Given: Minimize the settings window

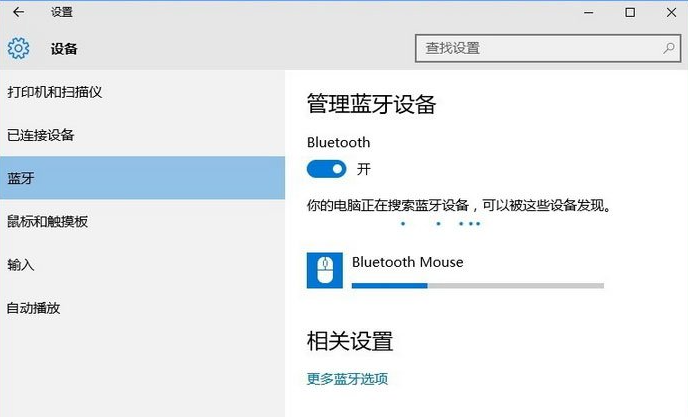Looking at the screenshot, I should pos(585,12).
